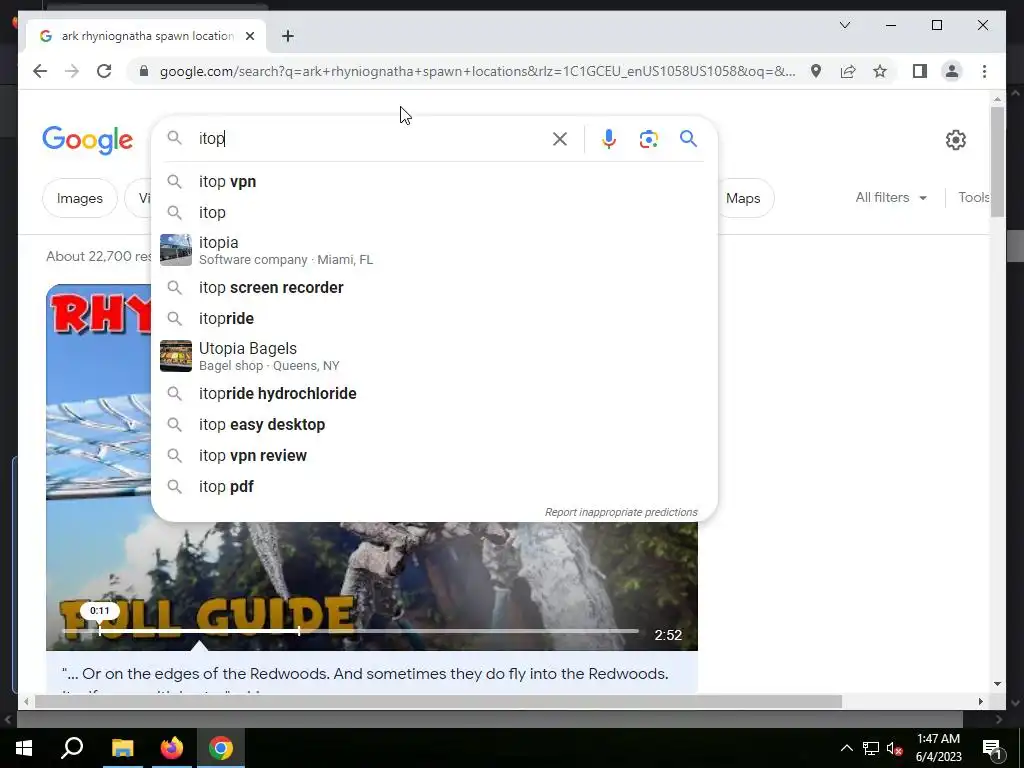Click 'Report inappropriate predictions' link
The image size is (1024, 768).
pyautogui.click(x=621, y=512)
